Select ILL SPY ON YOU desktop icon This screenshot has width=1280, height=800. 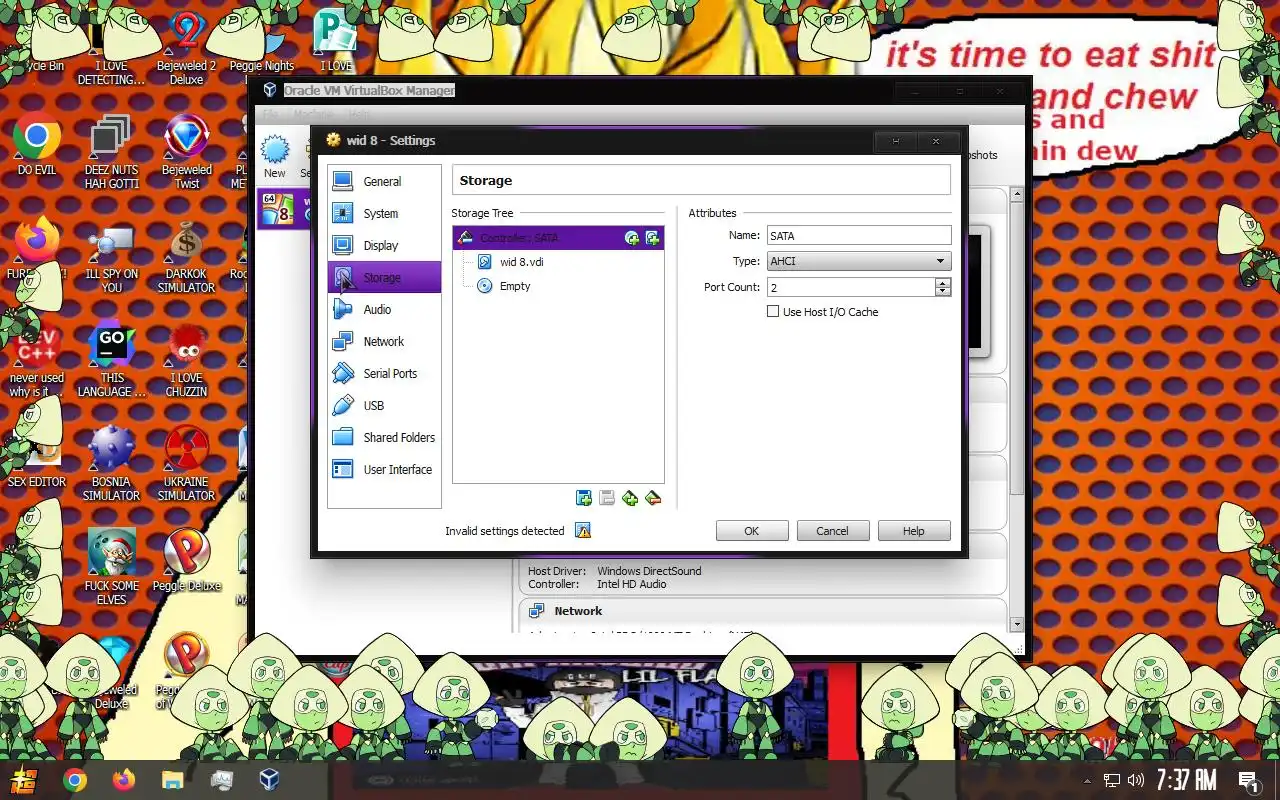tap(111, 258)
